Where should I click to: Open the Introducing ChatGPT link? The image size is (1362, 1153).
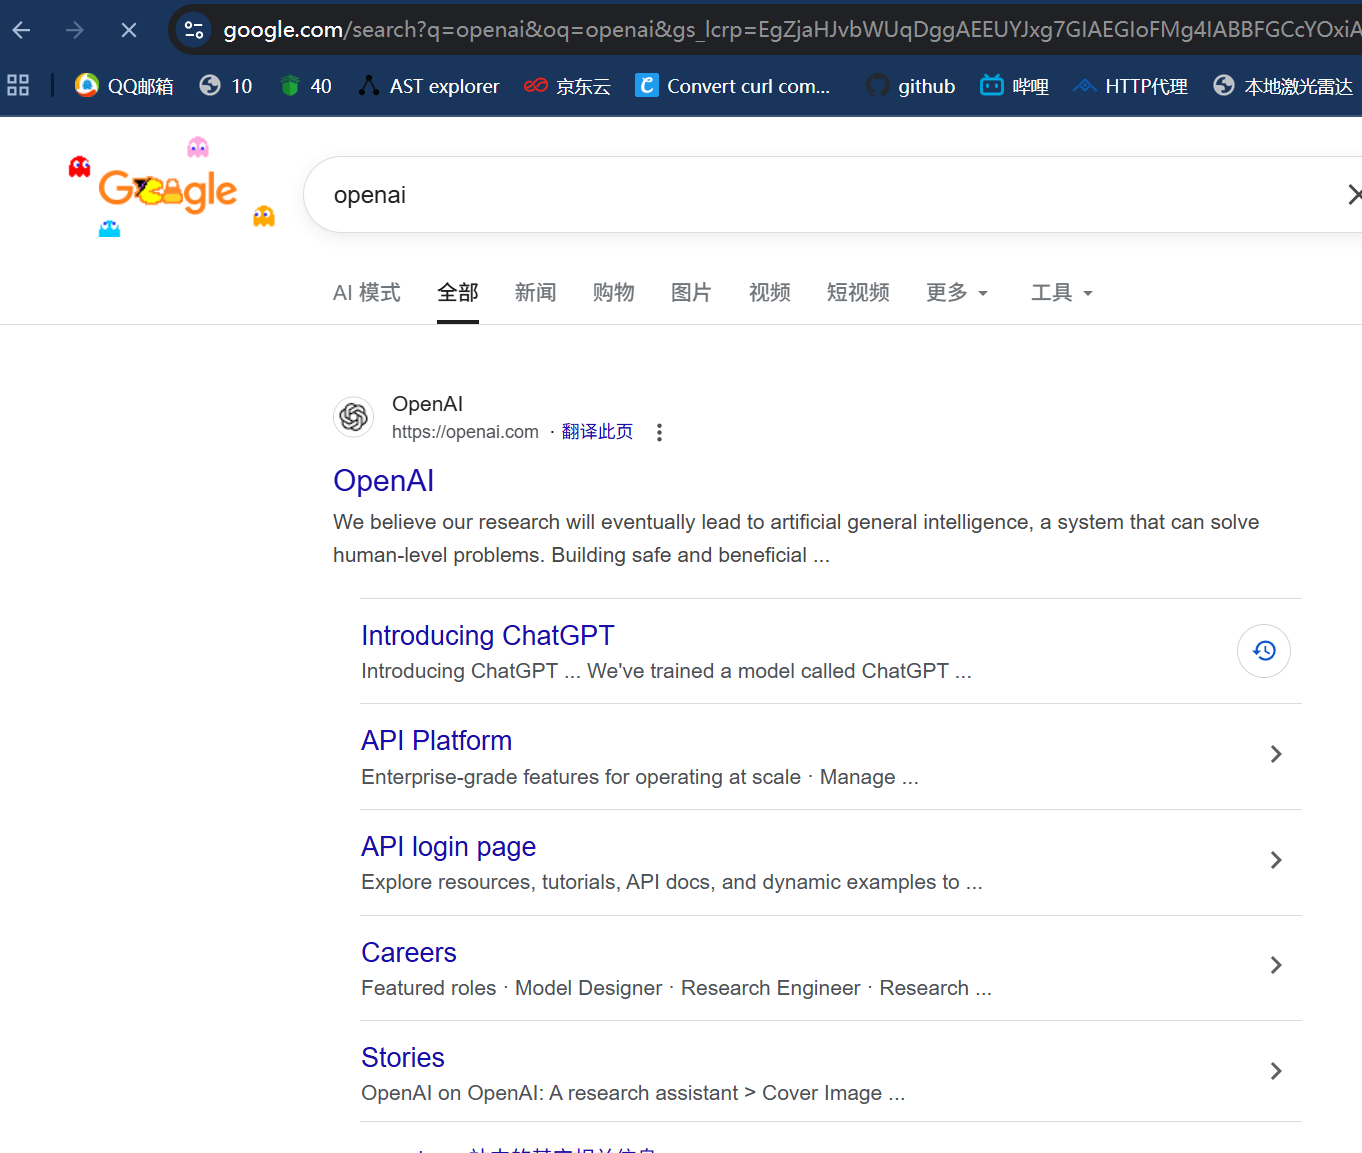click(487, 635)
